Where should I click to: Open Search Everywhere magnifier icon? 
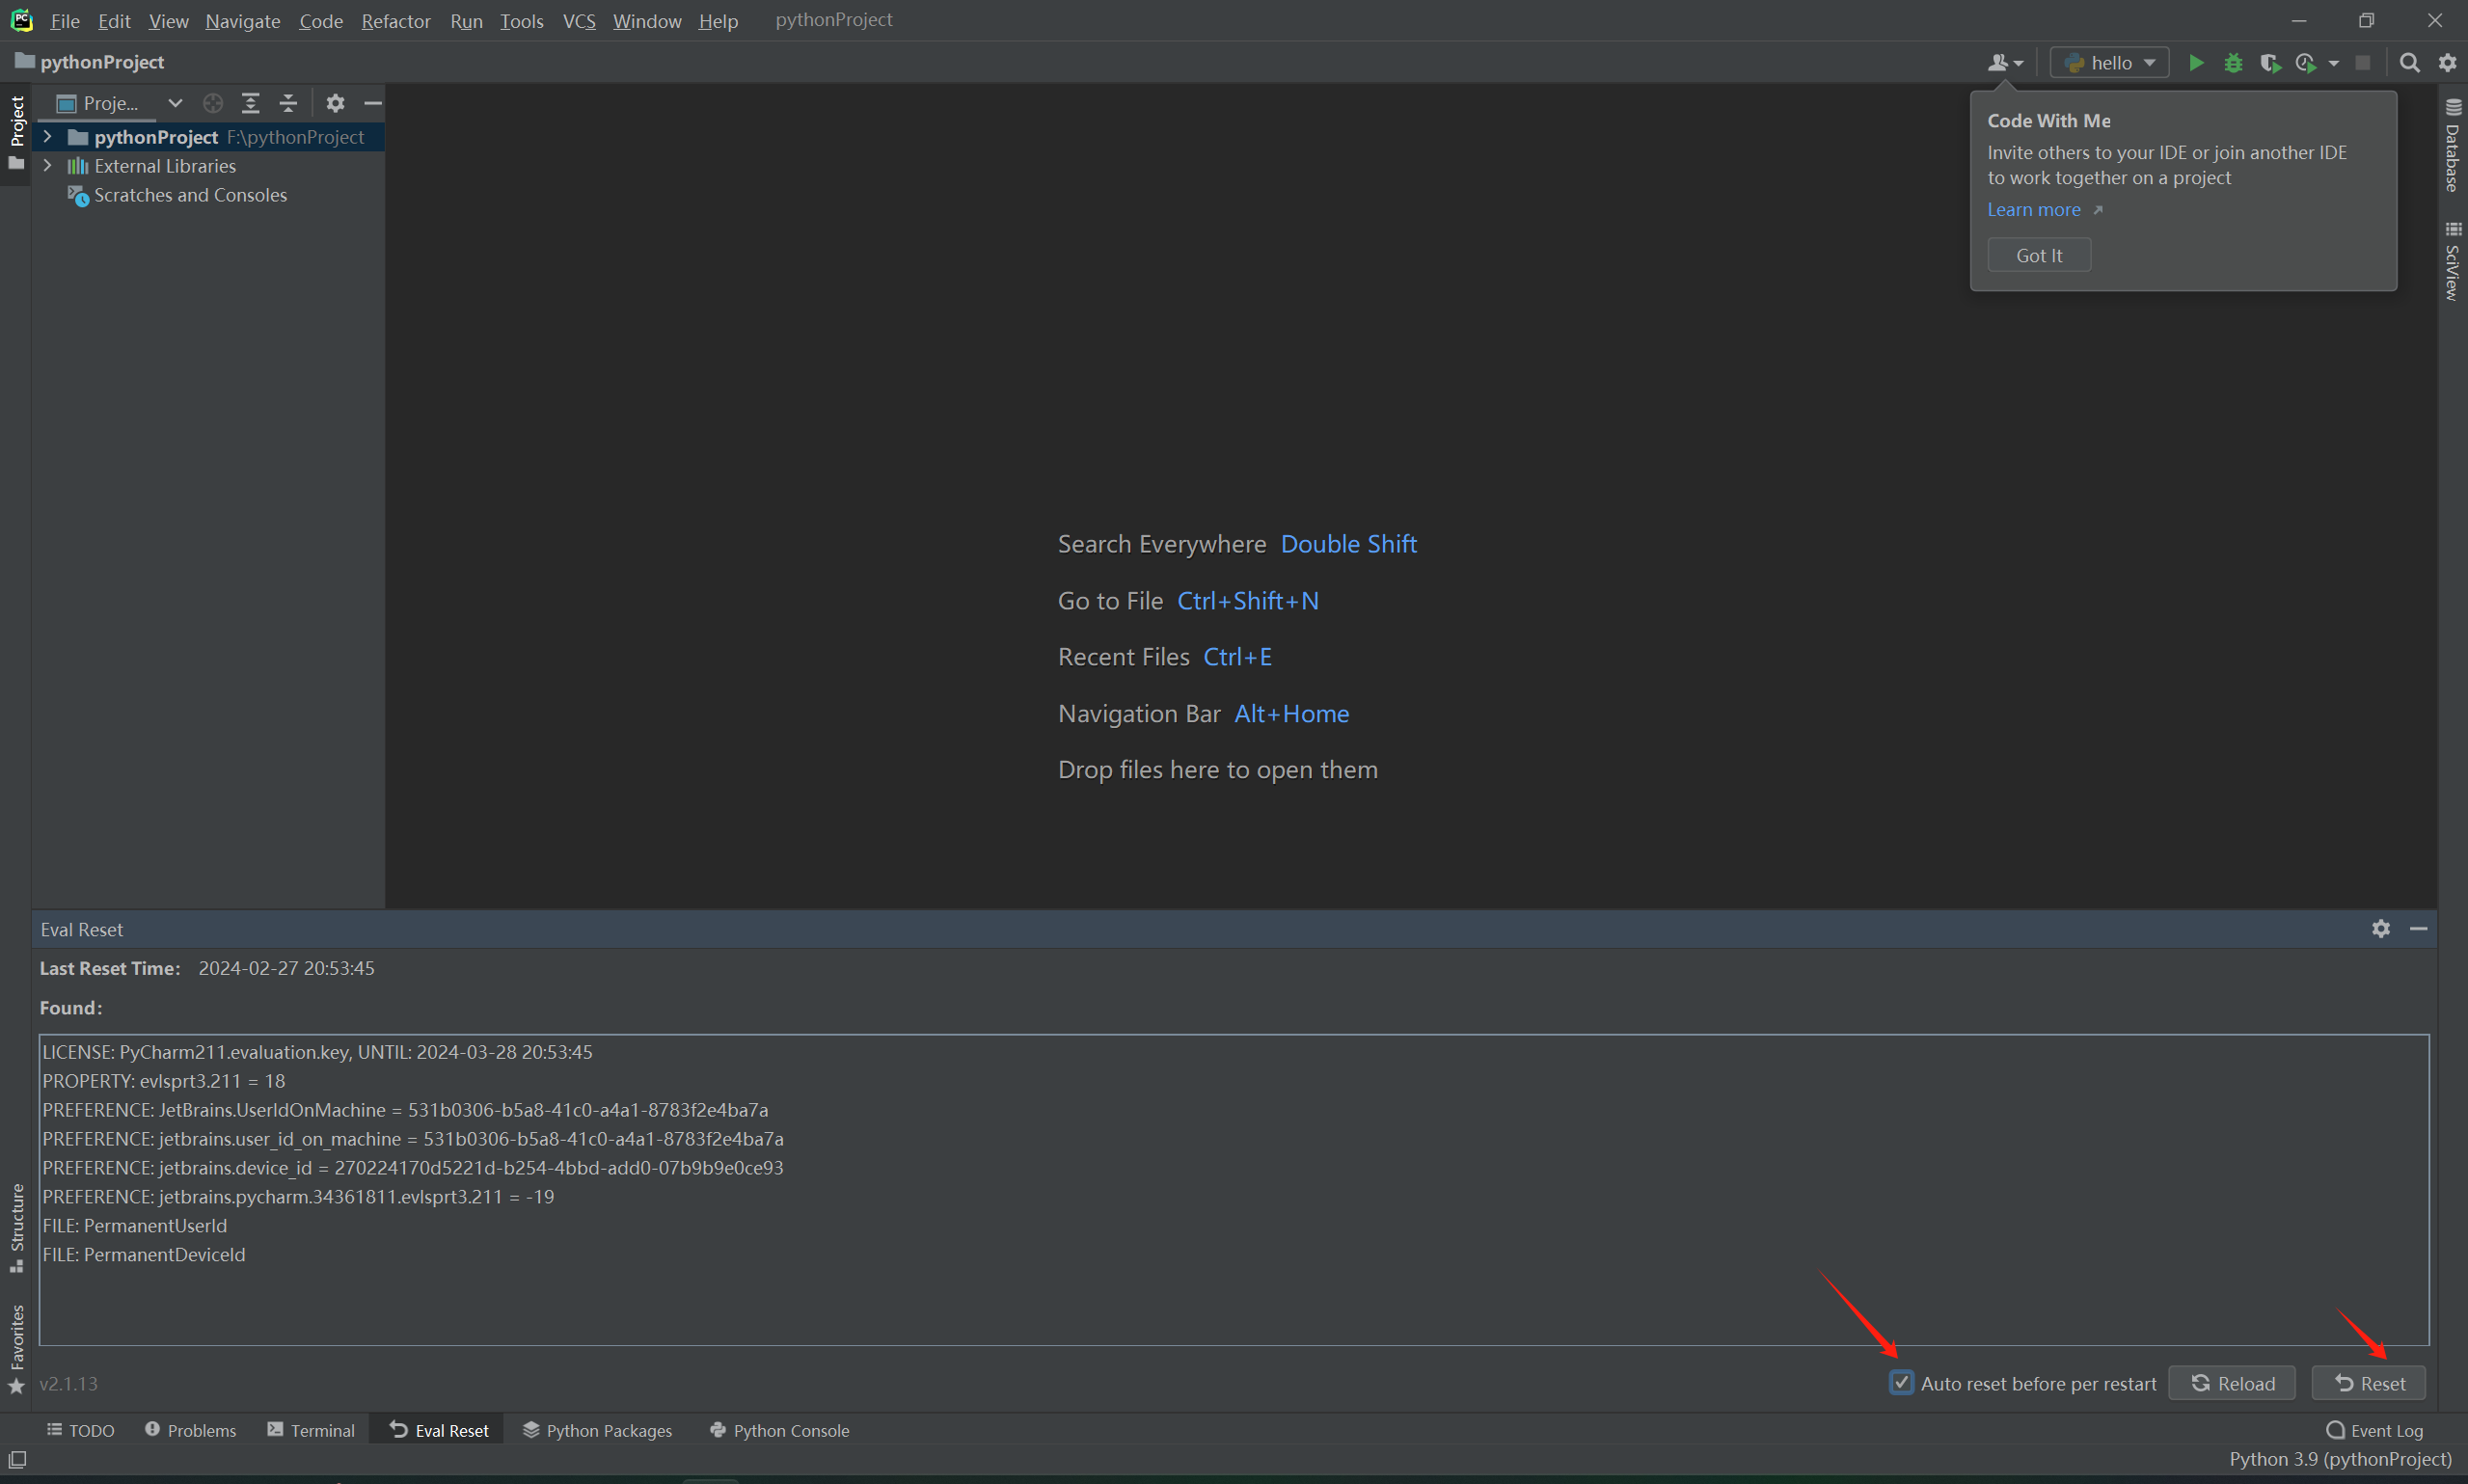click(x=2409, y=63)
